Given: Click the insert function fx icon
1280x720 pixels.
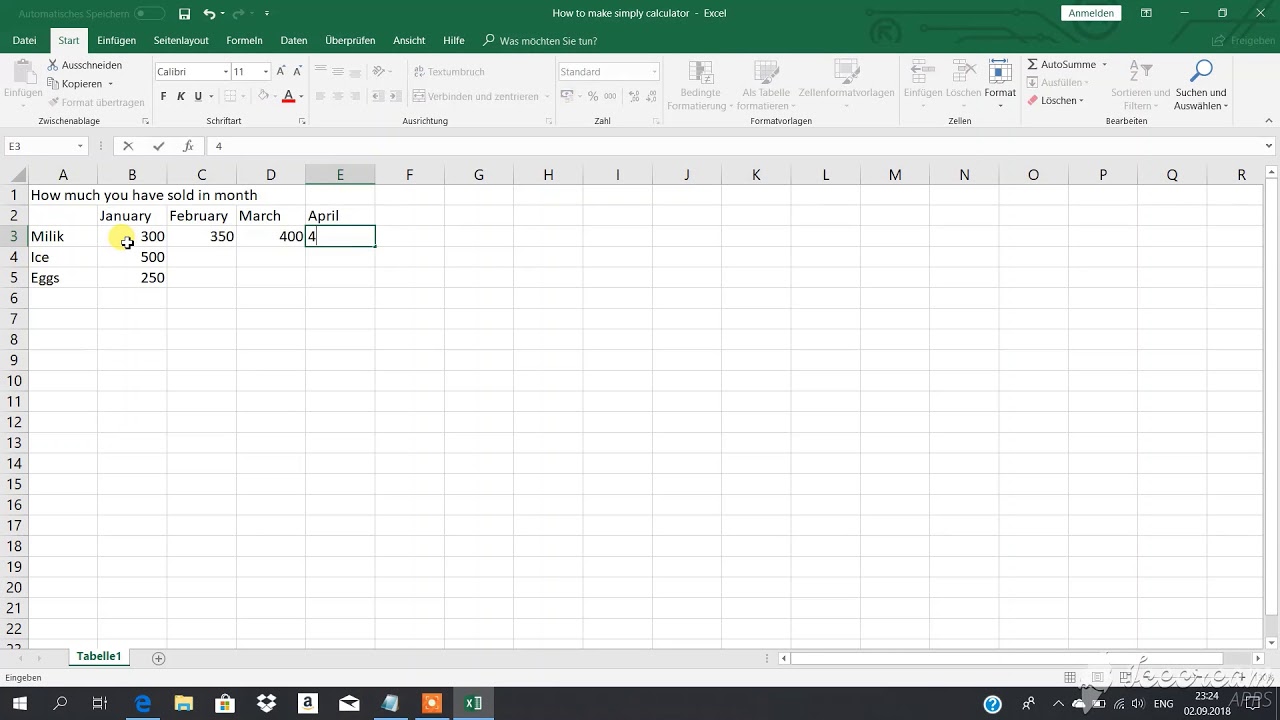Looking at the screenshot, I should pos(188,146).
